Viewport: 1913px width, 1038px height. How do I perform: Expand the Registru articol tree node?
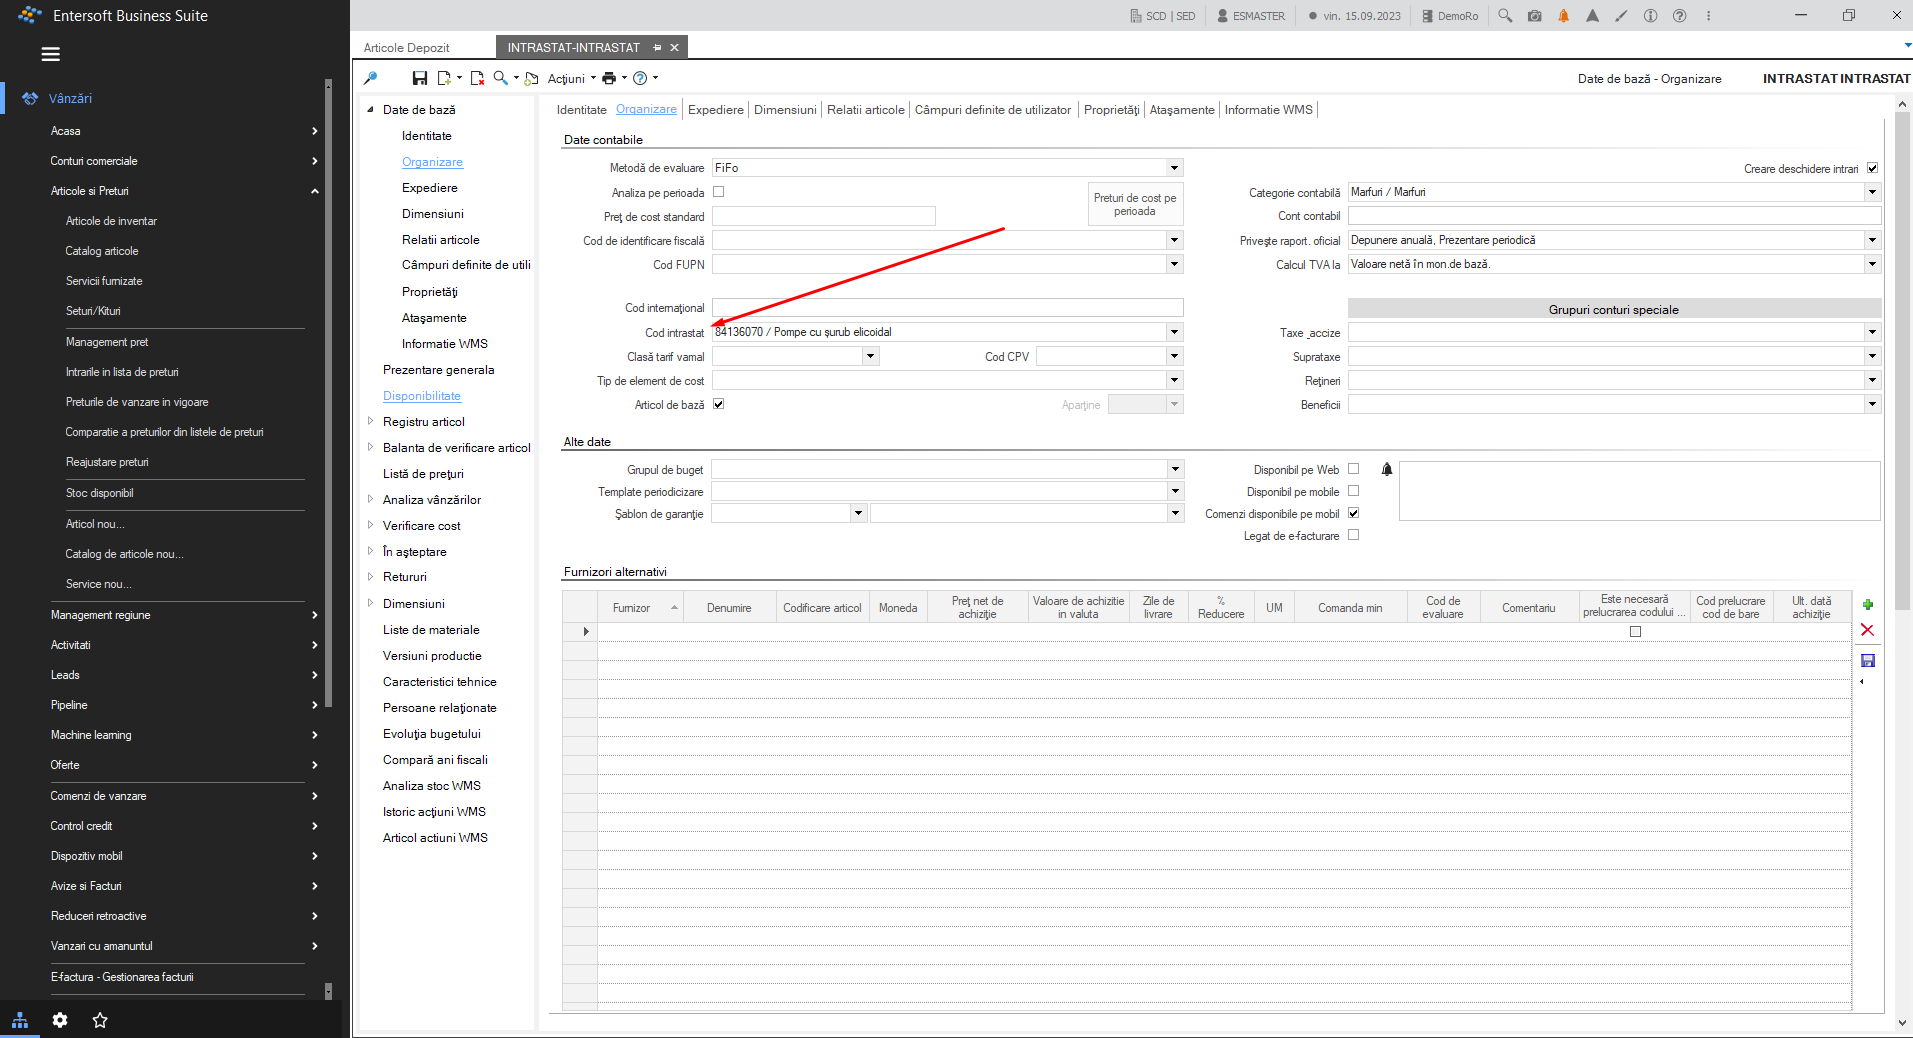(370, 421)
